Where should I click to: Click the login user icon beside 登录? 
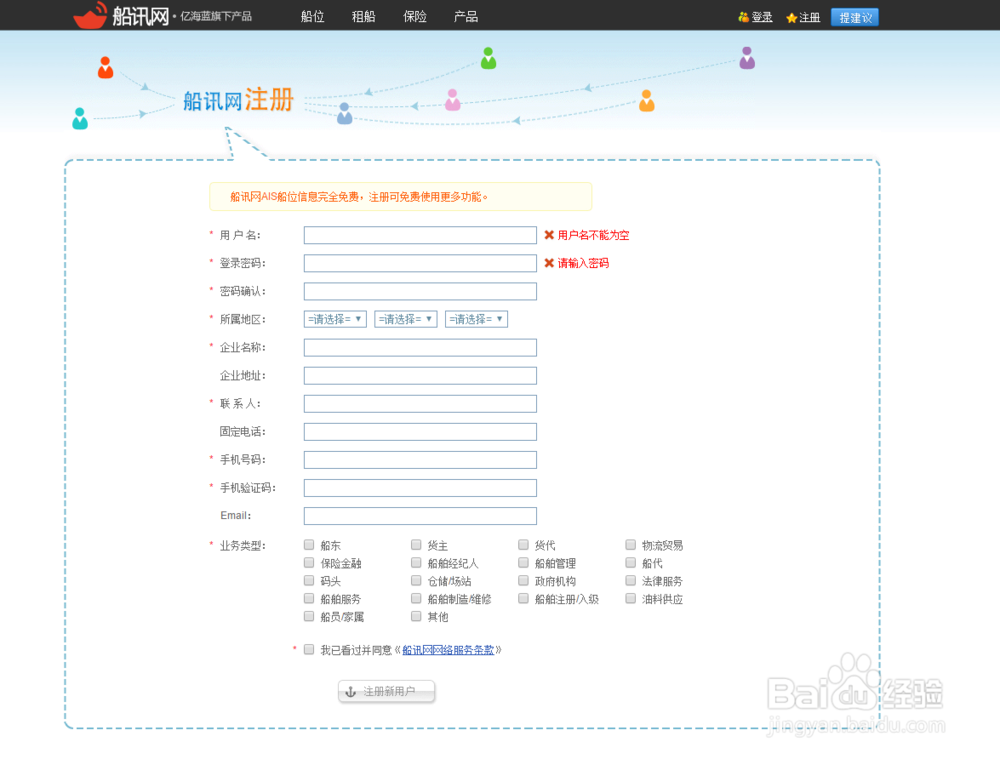[x=743, y=17]
